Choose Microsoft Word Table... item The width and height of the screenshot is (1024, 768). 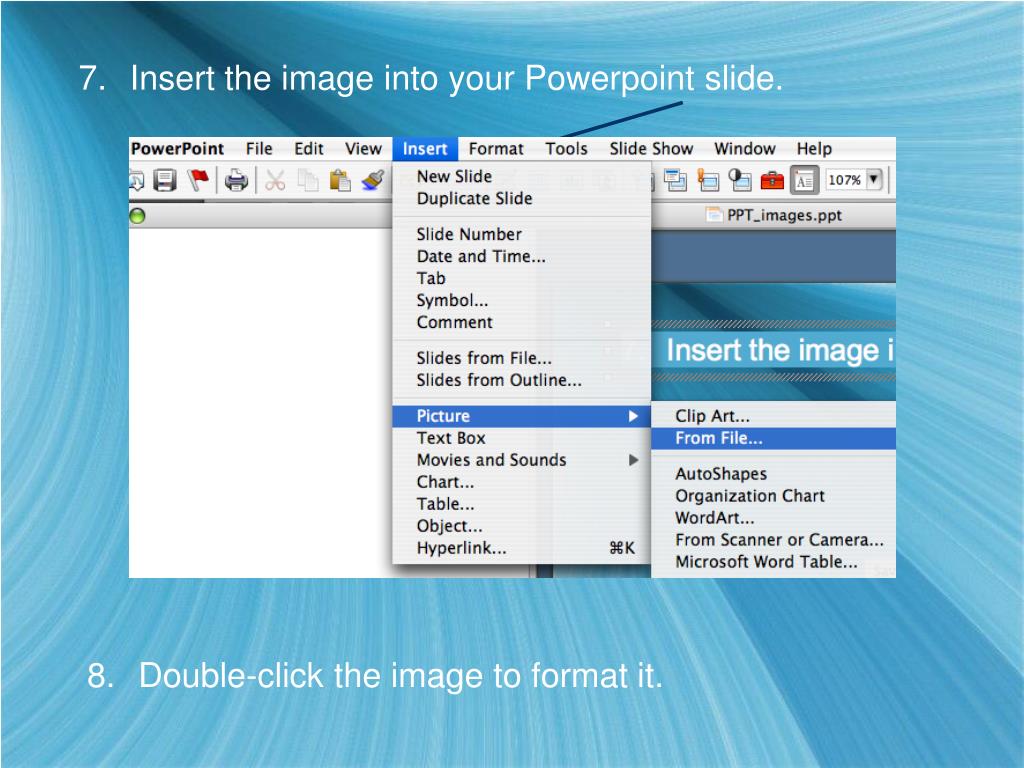[x=773, y=562]
